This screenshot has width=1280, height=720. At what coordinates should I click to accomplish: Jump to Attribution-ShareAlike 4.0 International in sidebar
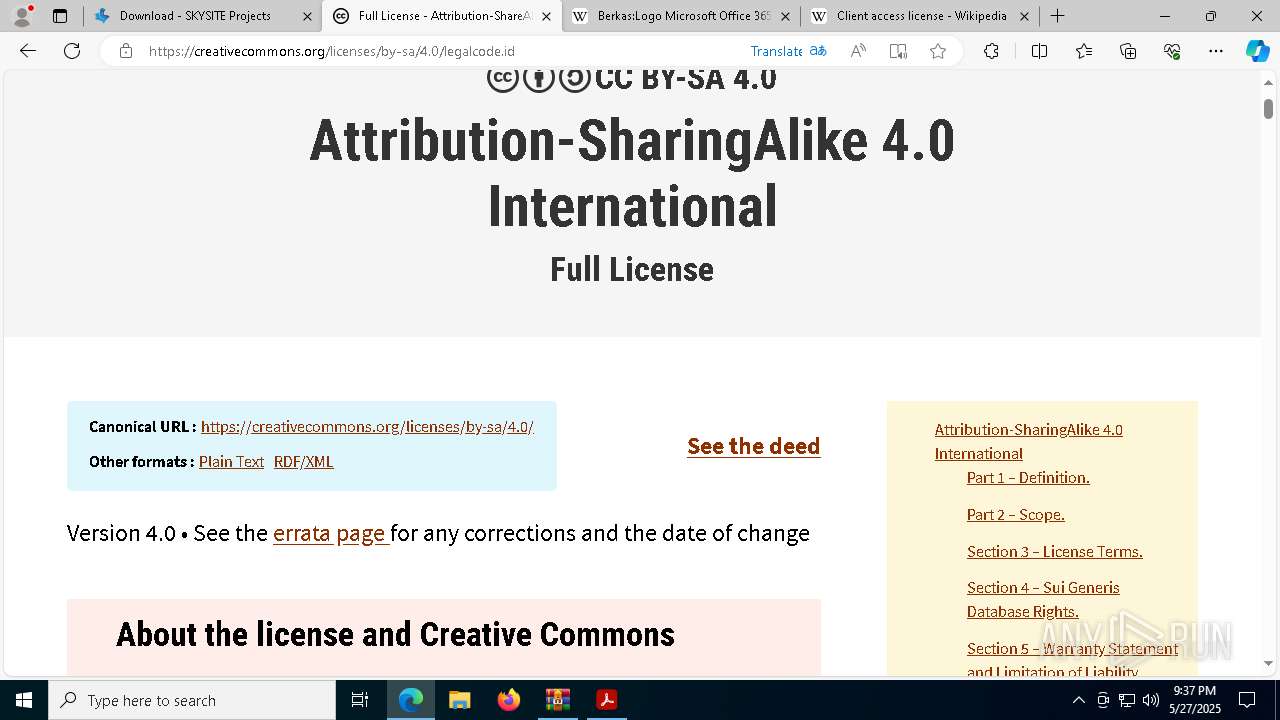click(x=1028, y=442)
